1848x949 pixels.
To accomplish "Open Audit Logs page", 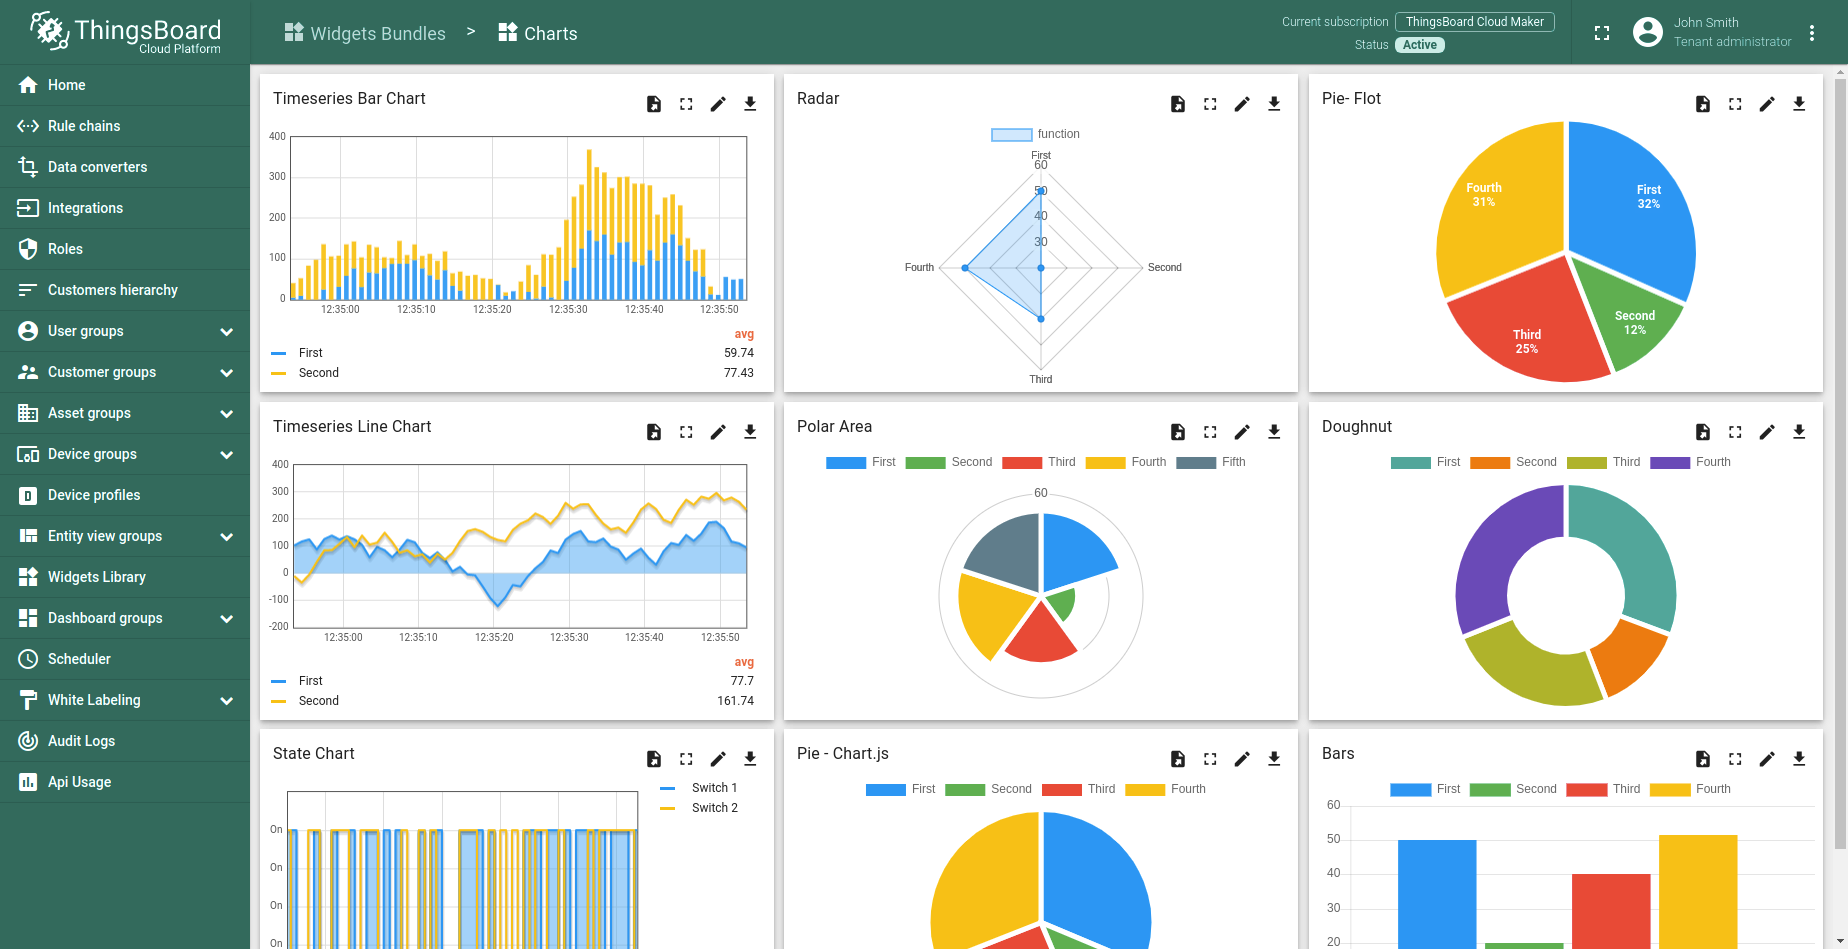I will [125, 741].
